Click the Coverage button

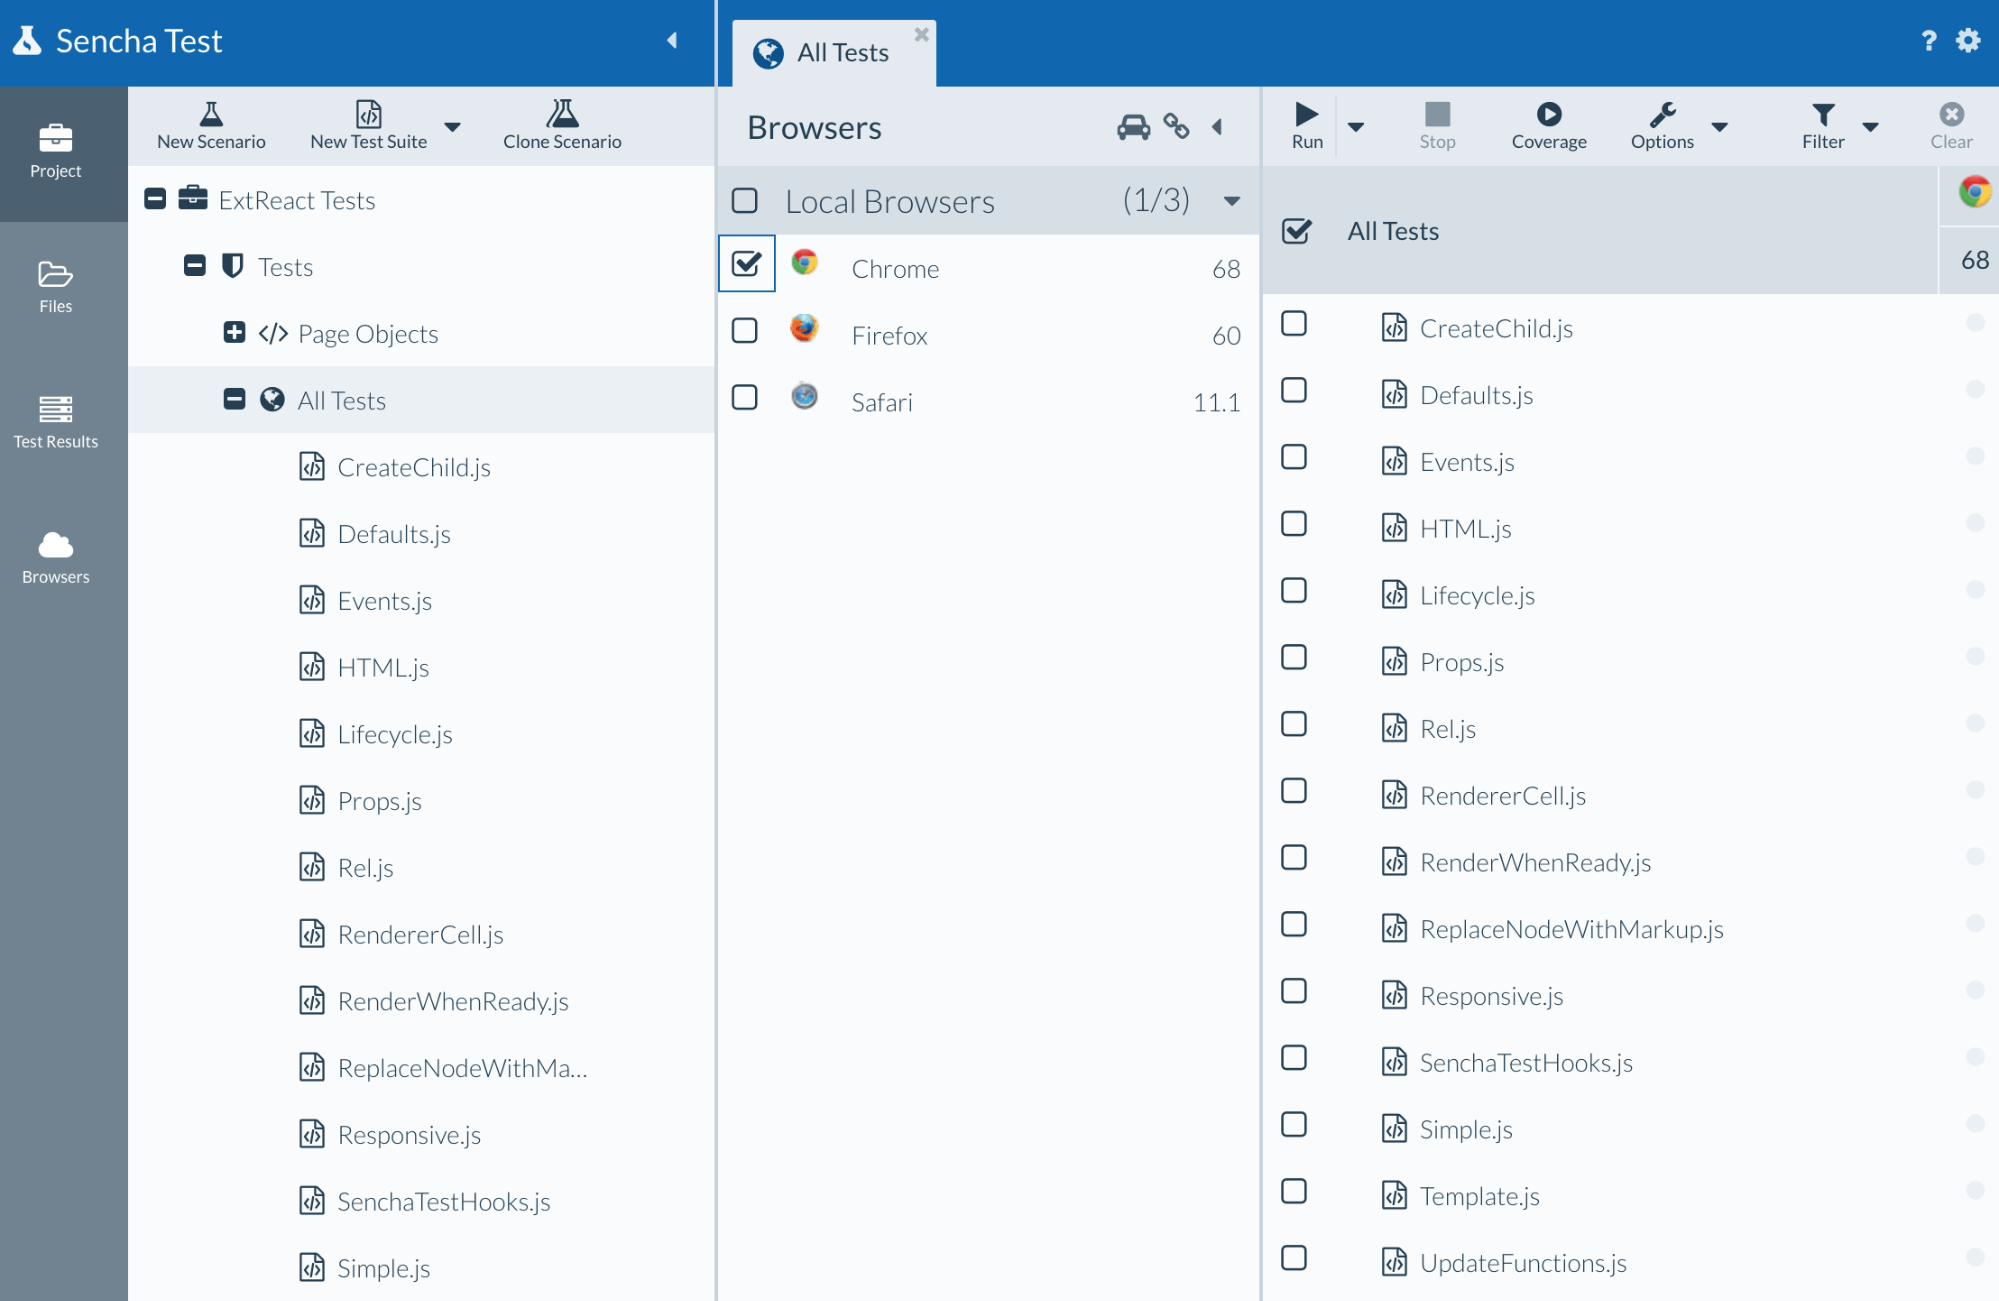coord(1549,126)
